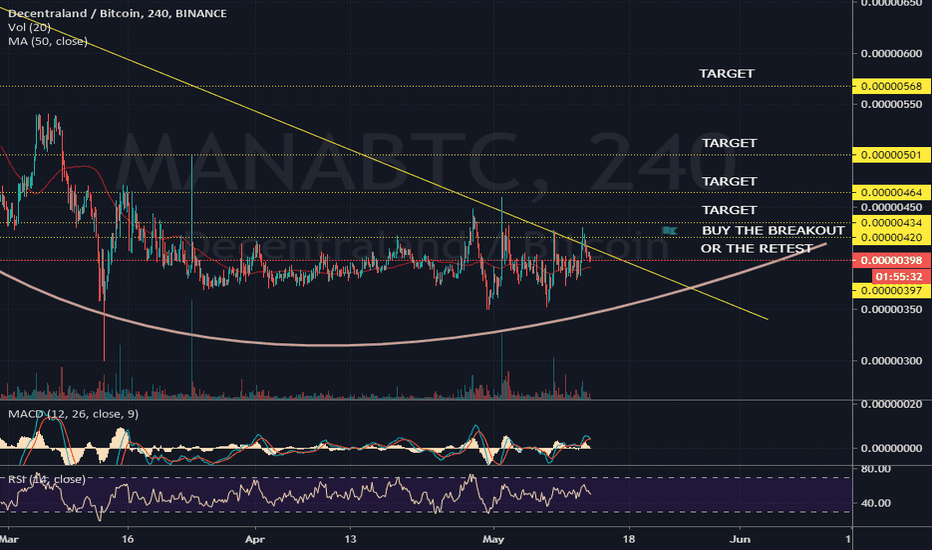Click the 'Apr' date on time axis

pyautogui.click(x=254, y=539)
